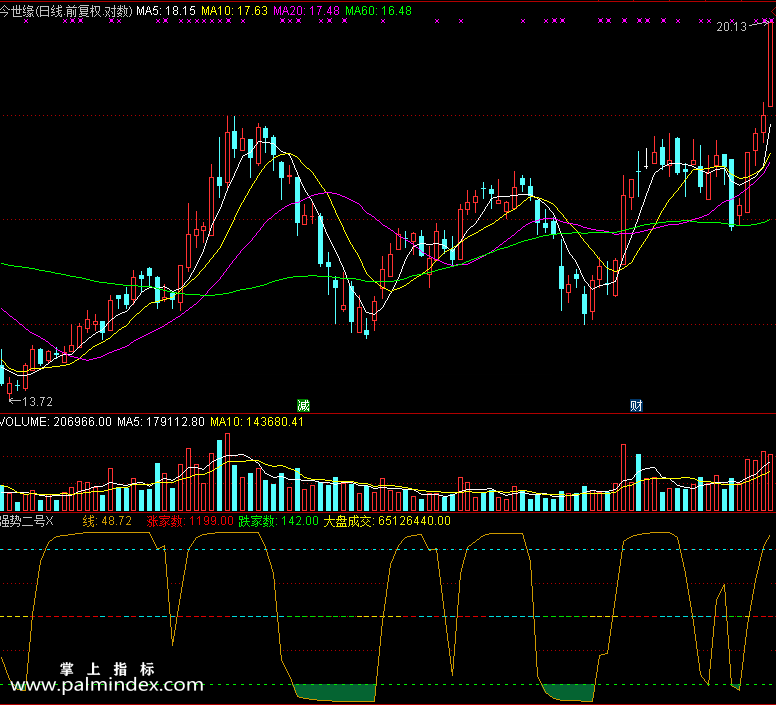Viewport: 776px width, 705px height.
Task: Select the MA10: 17.63 indicator label
Action: coord(234,10)
